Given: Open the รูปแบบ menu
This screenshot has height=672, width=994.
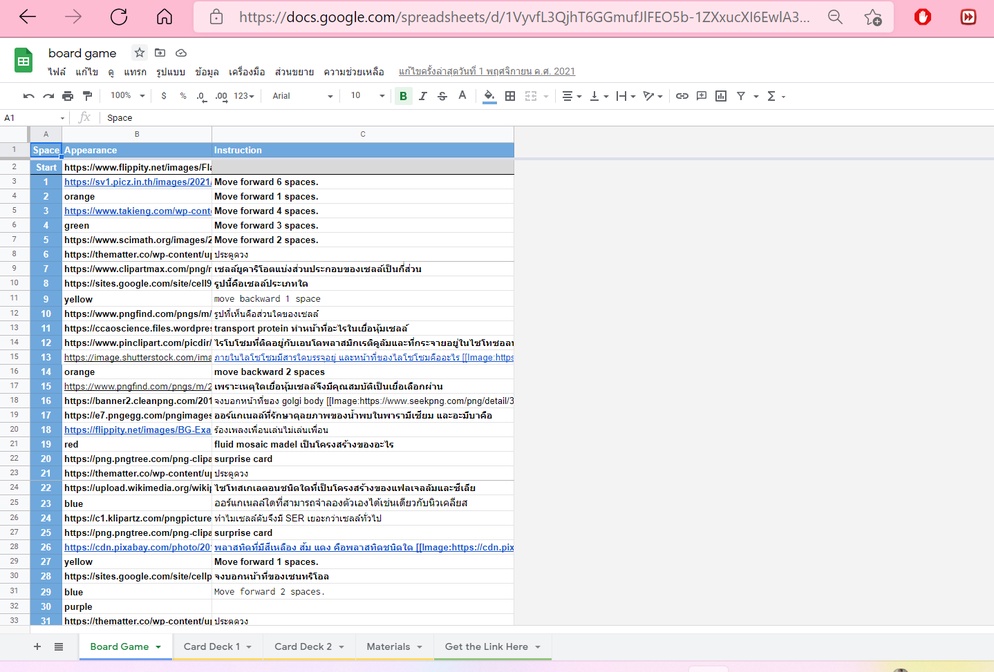Looking at the screenshot, I should click(x=171, y=72).
